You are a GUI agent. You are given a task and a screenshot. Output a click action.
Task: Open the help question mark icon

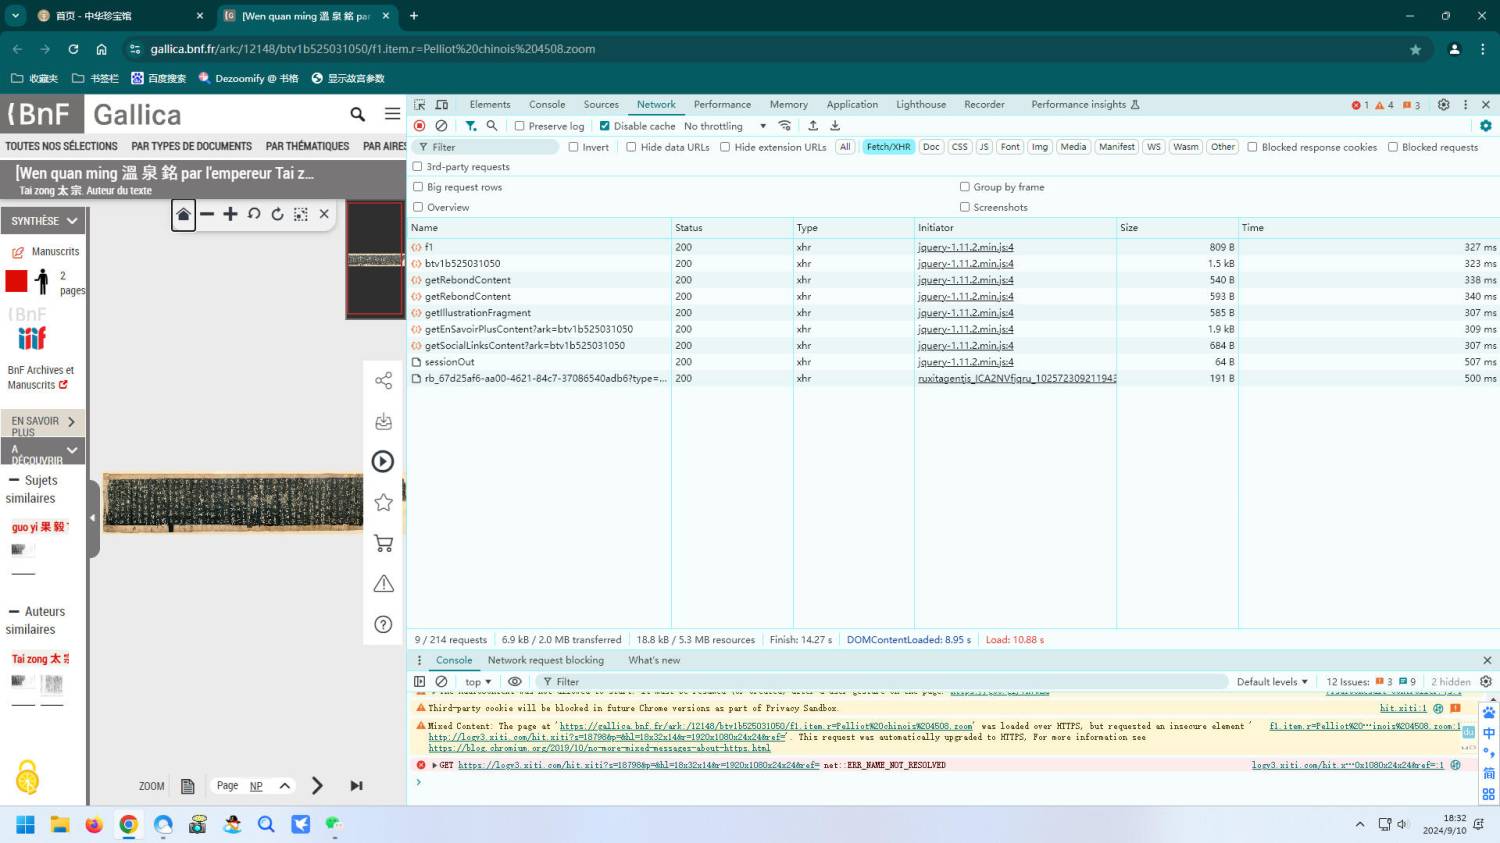coord(383,624)
